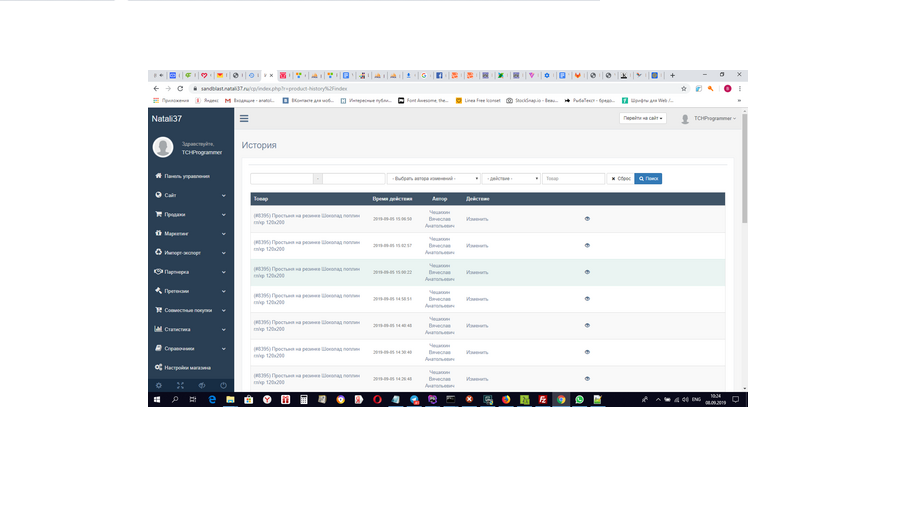Viewport: 915px width, 506px height.
Task: Expand the Совместные покупки sidebar section
Action: [191, 310]
